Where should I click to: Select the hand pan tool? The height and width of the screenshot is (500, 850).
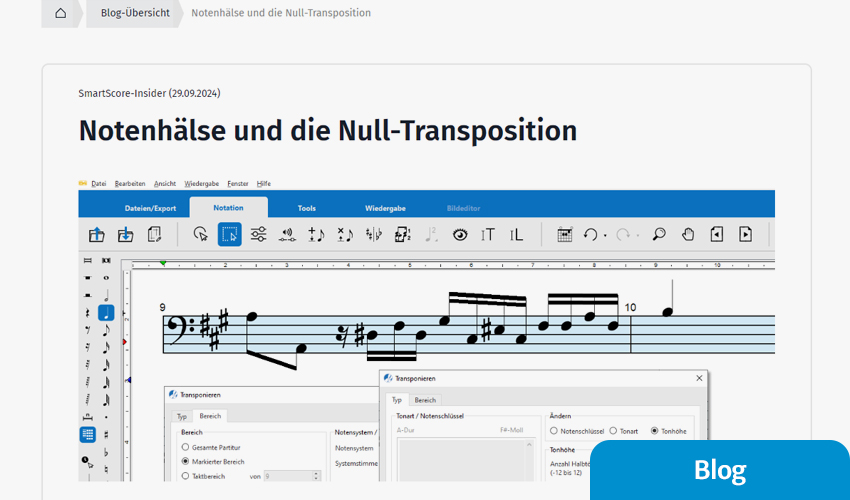(688, 234)
